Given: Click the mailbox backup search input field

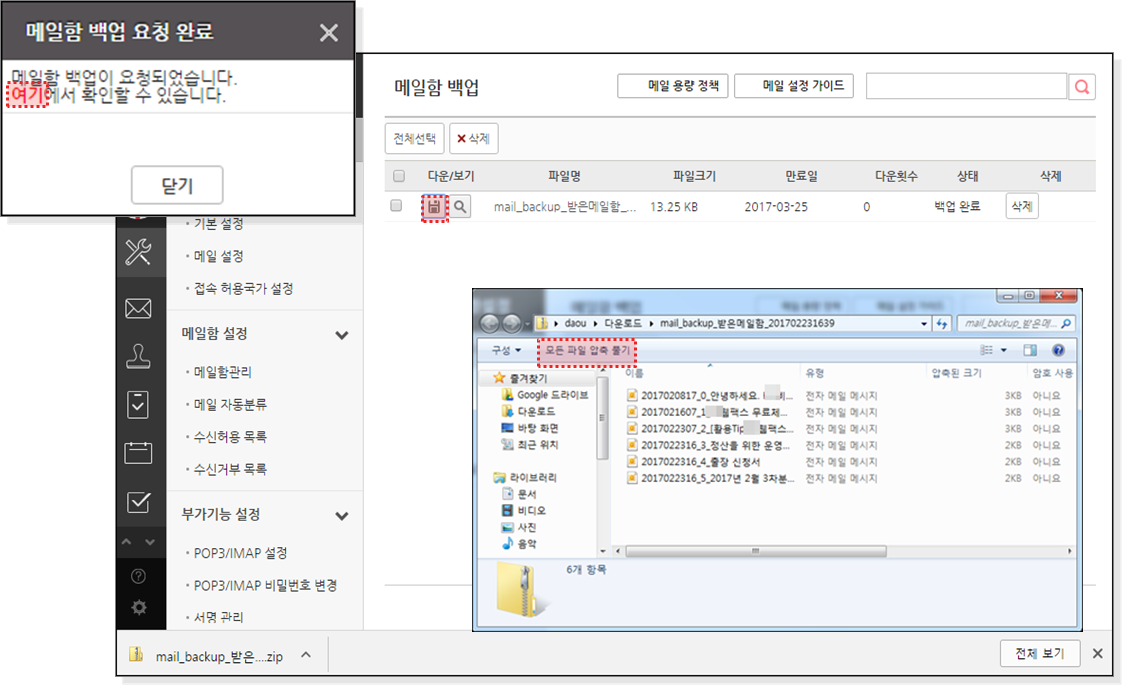Looking at the screenshot, I should click(966, 87).
